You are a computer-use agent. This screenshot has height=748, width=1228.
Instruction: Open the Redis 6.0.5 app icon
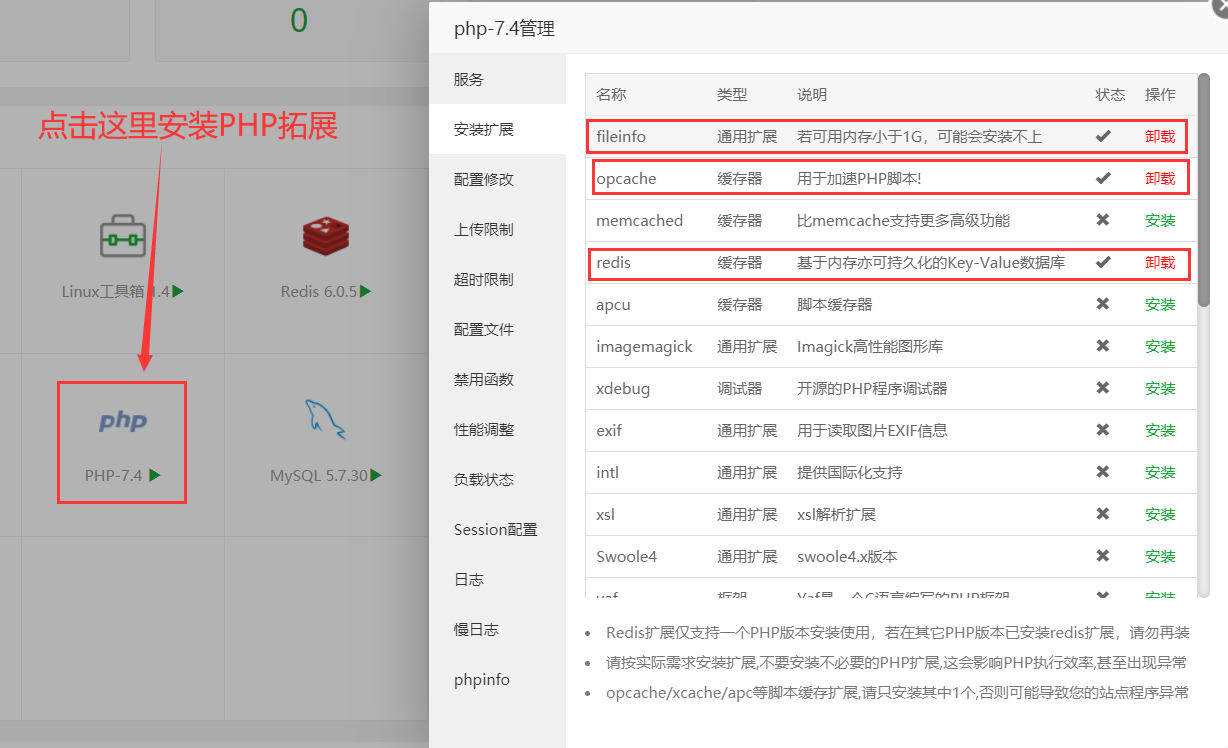point(325,237)
